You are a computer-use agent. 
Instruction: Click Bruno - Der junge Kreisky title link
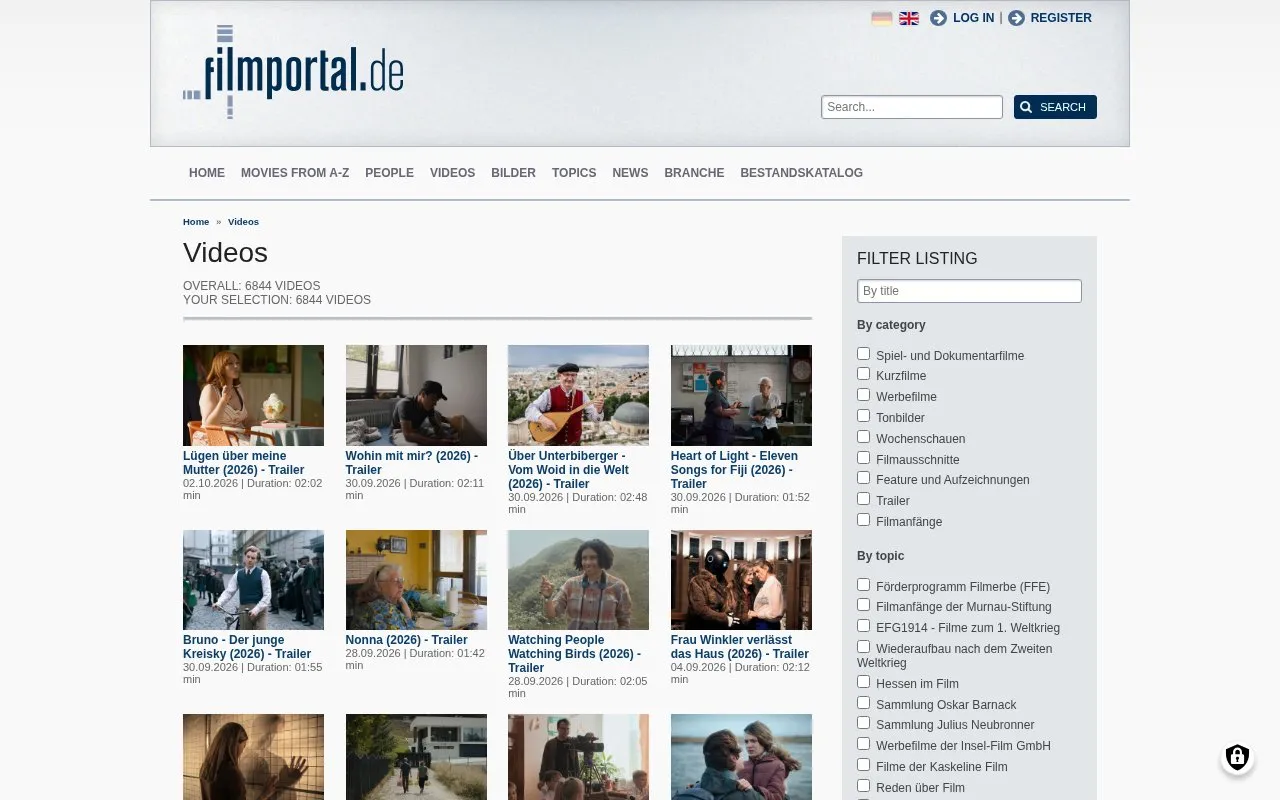pyautogui.click(x=247, y=647)
